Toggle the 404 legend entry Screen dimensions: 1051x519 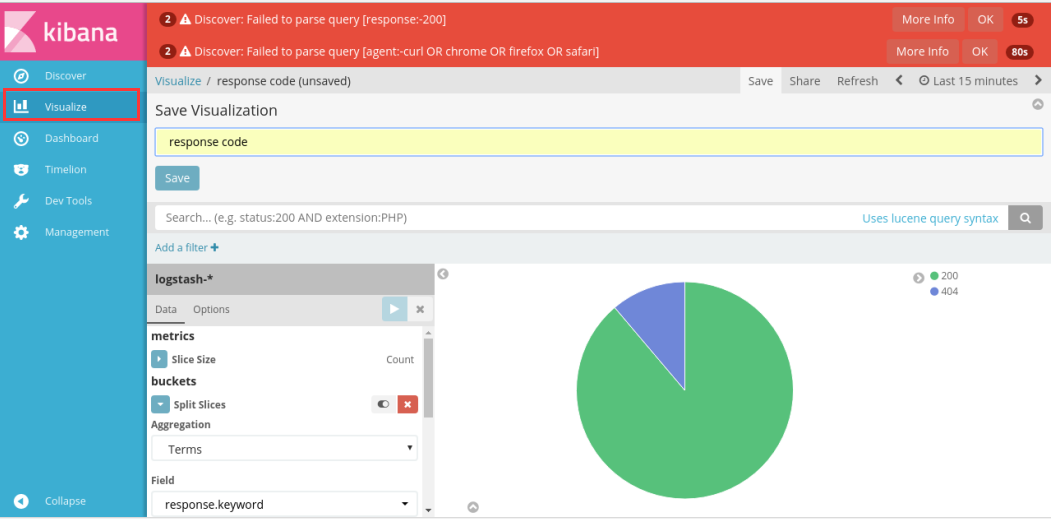[x=943, y=292]
